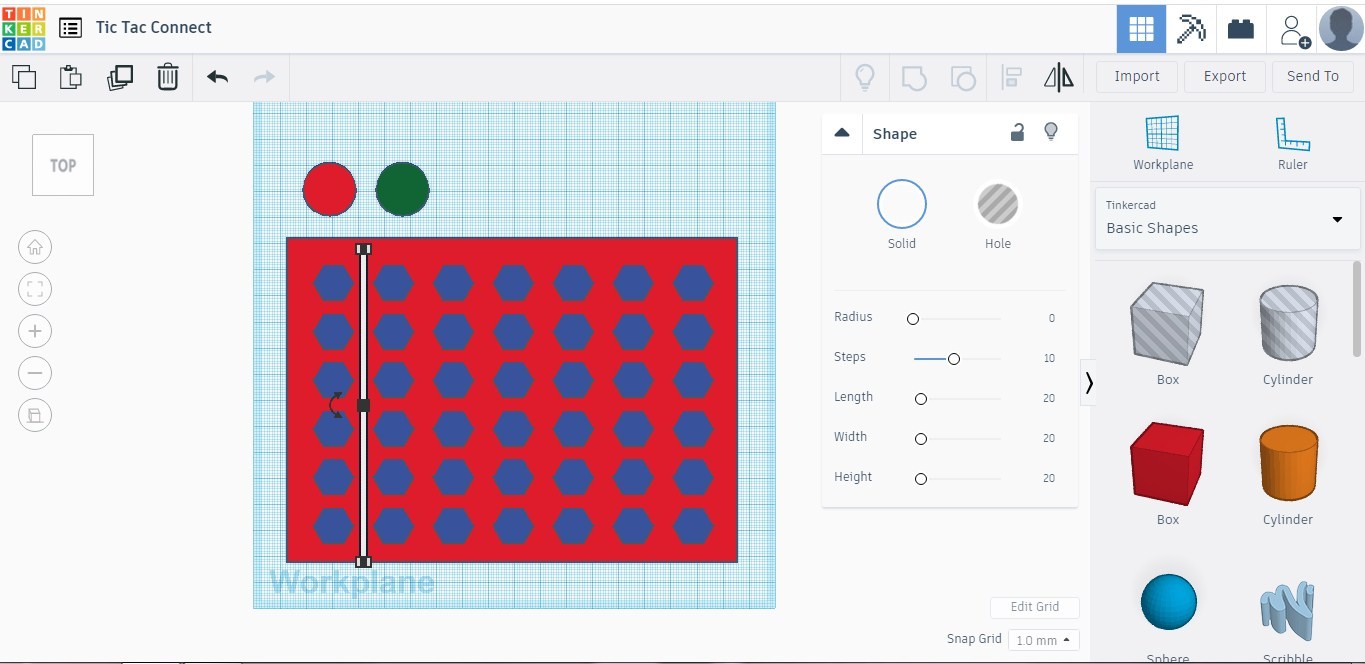Click the Group shapes icon

914,77
